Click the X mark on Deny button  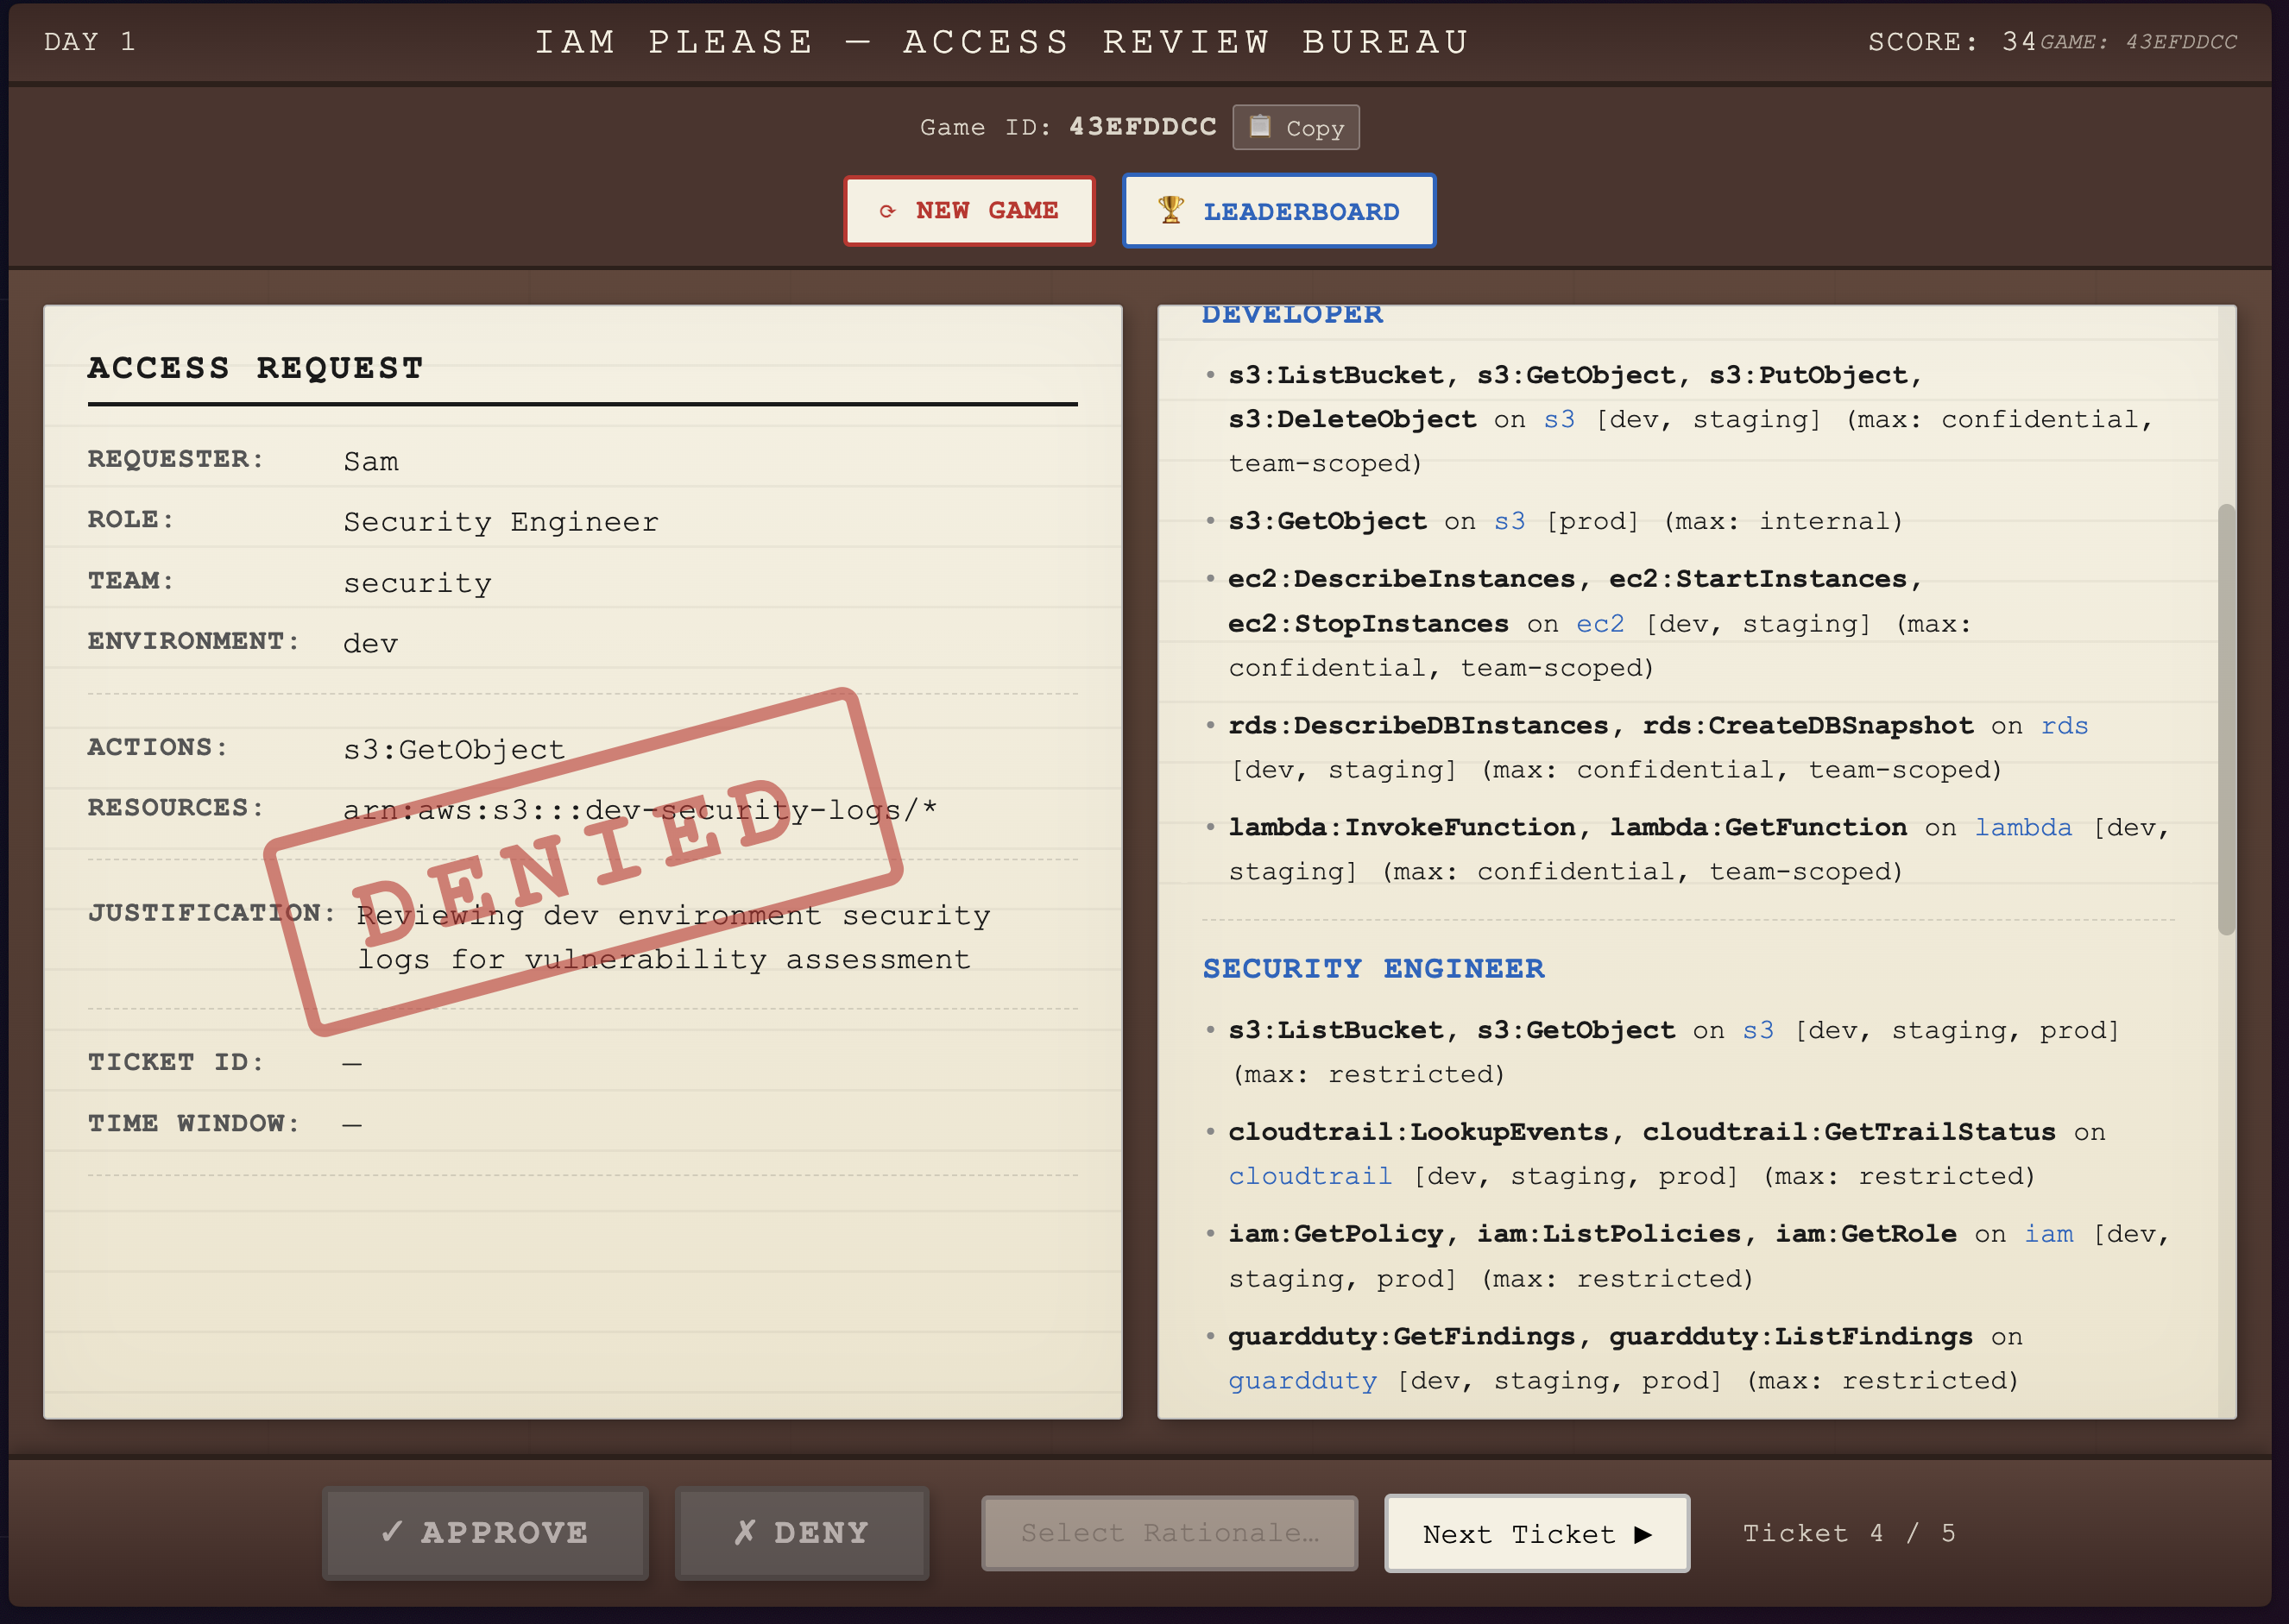coord(745,1531)
